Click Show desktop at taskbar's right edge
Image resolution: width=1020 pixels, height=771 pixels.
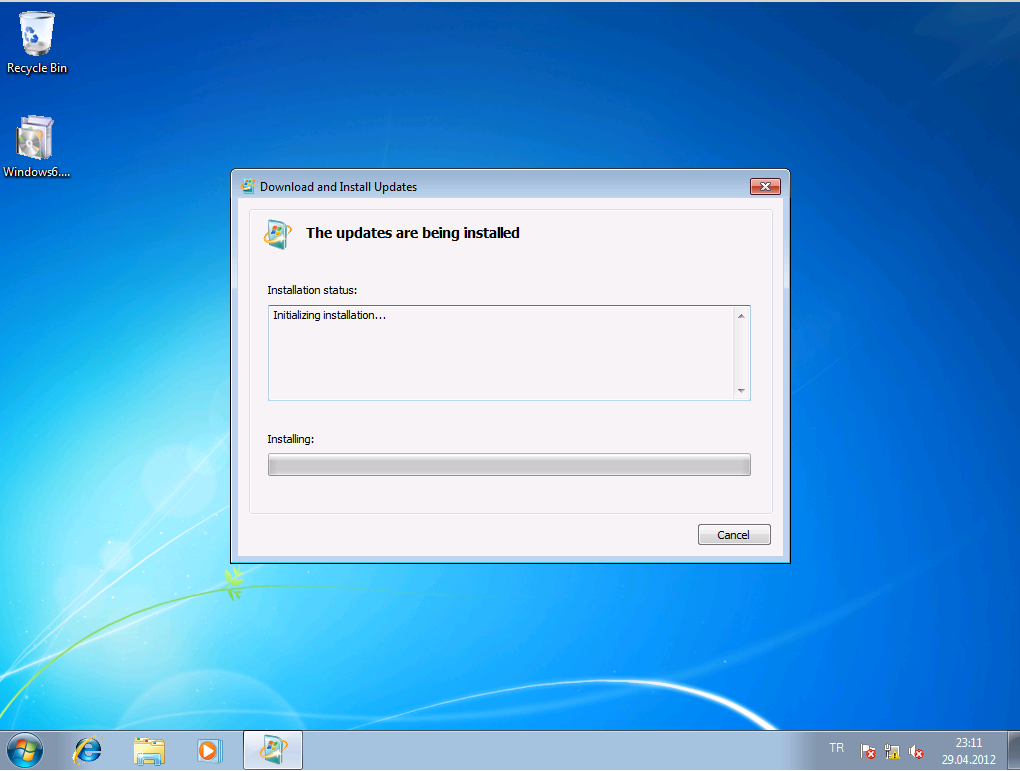click(x=1014, y=749)
